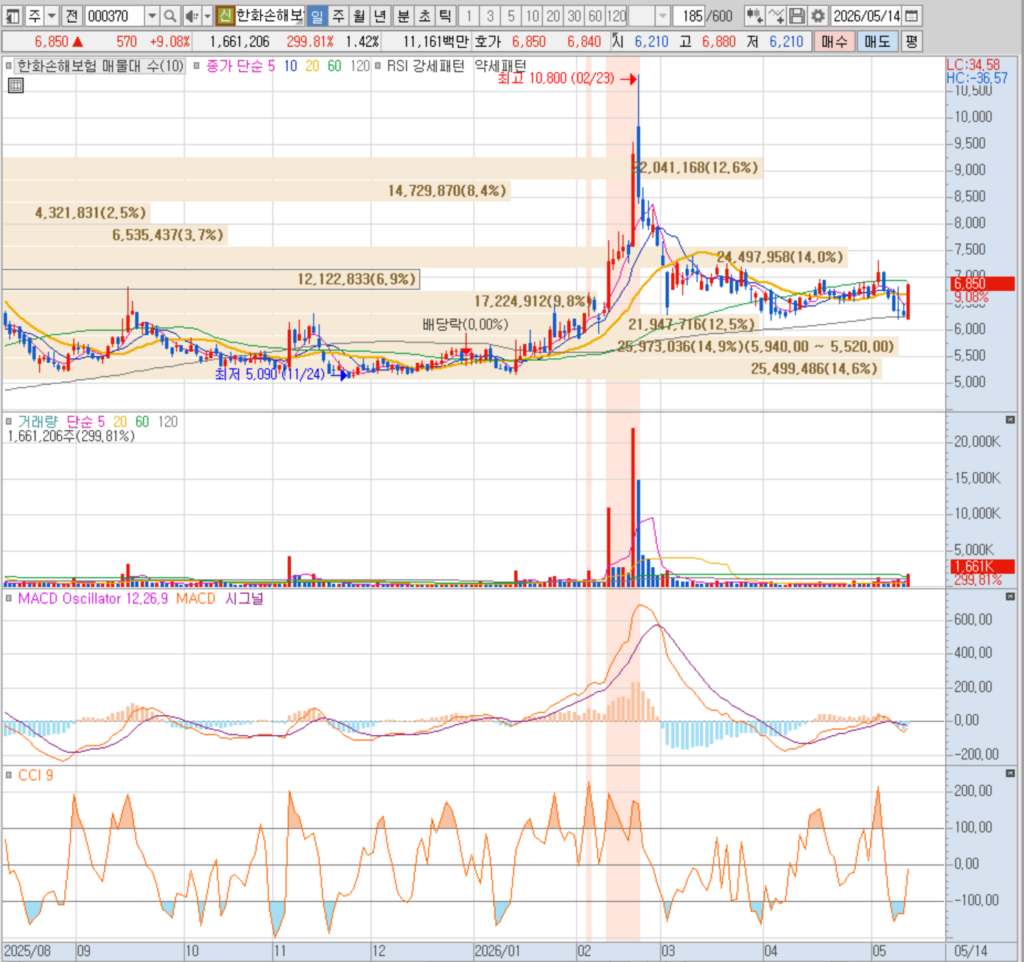The image size is (1024, 962).
Task: Click the 매수 buy button
Action: pos(833,42)
